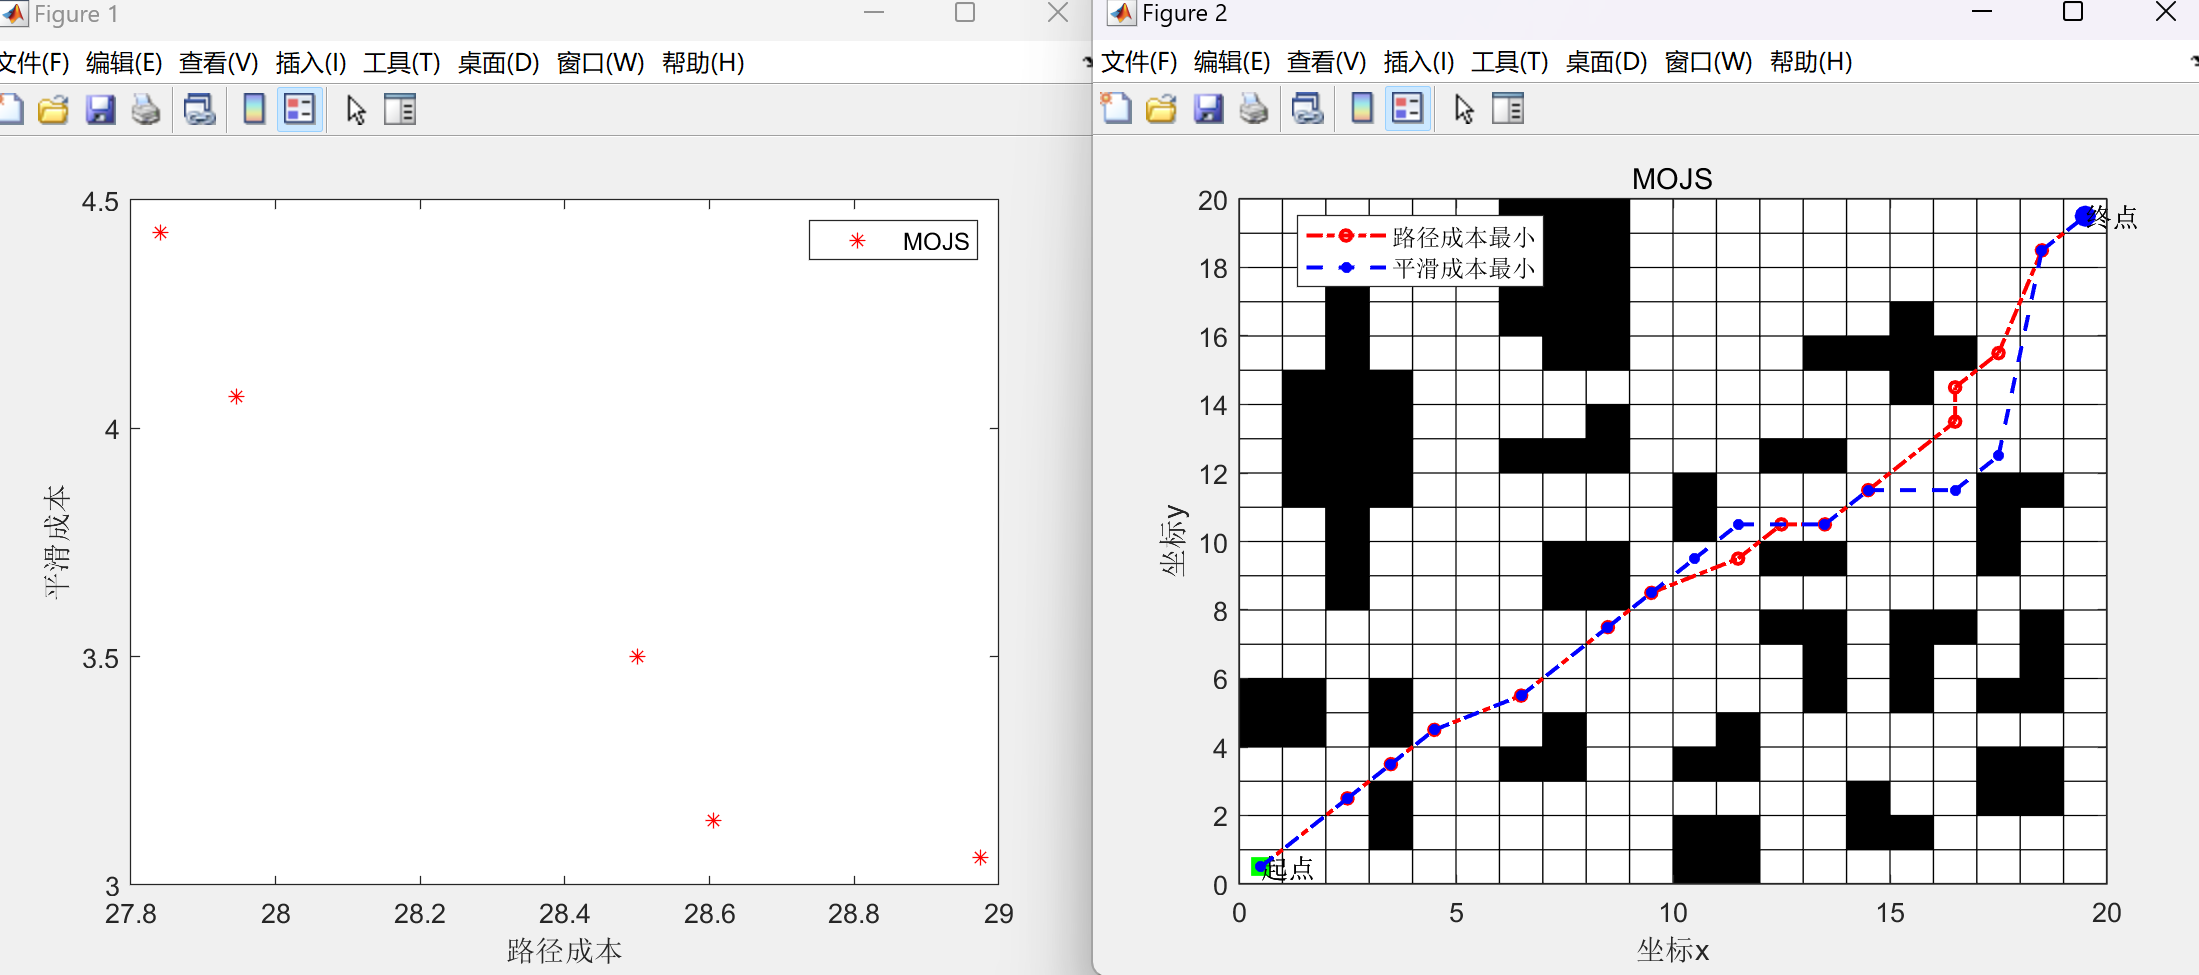This screenshot has width=2199, height=975.
Task: Select the green 起点 start marker
Action: tap(1260, 866)
